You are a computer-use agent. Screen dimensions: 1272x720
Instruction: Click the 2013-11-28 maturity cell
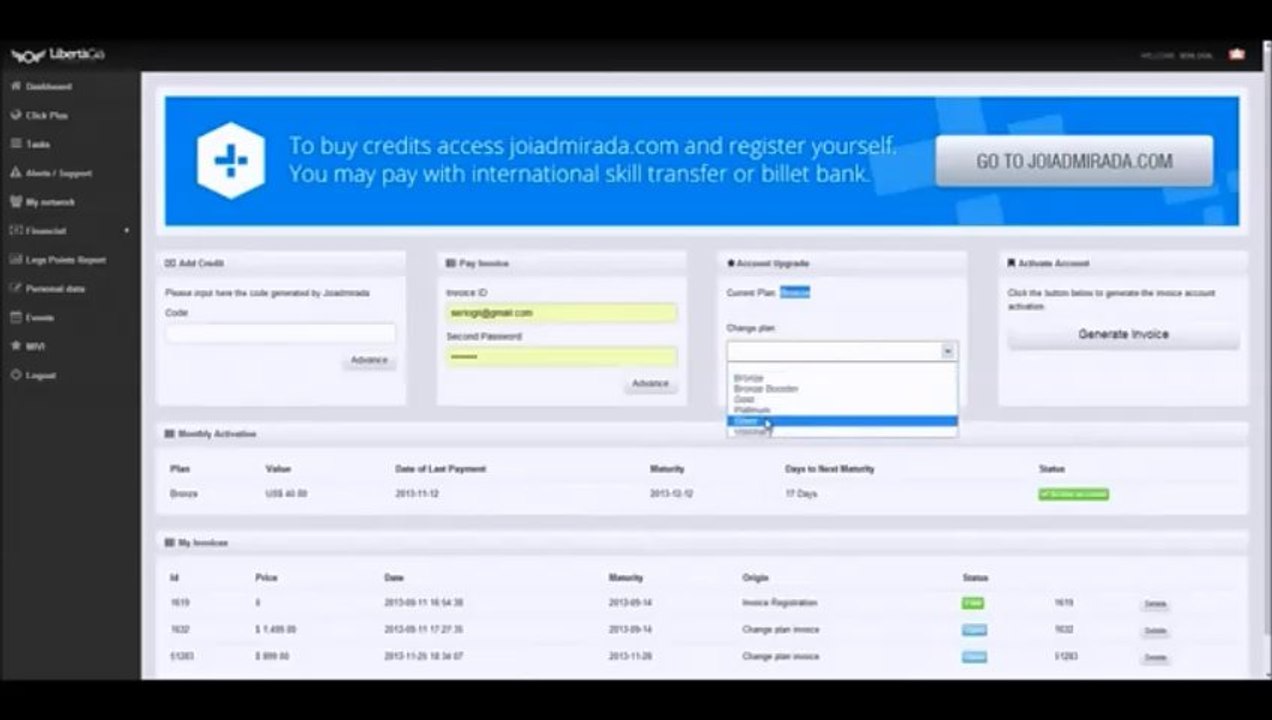630,657
